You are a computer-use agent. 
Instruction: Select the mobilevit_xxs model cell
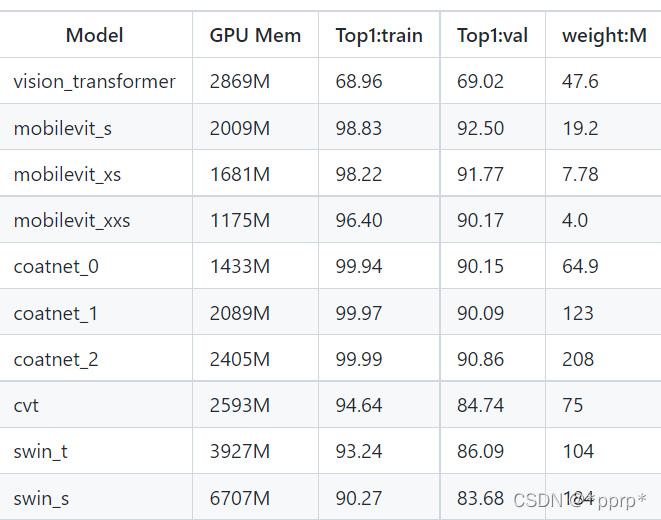(x=72, y=220)
